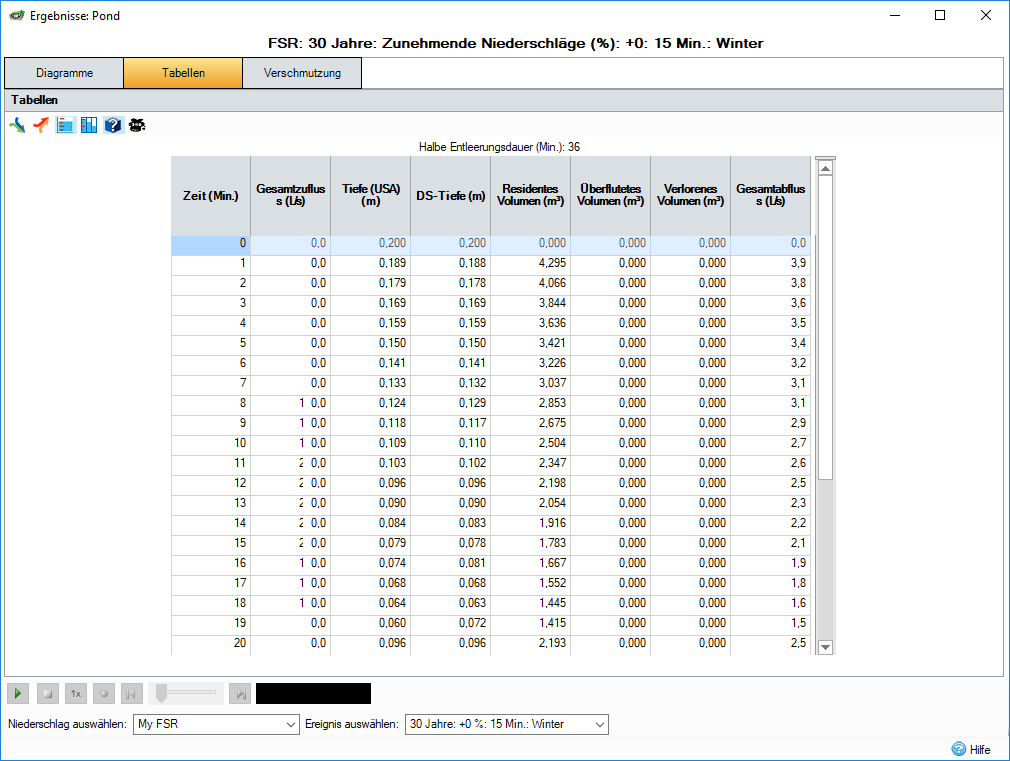Click the Überflutetes Volumen column header
The height and width of the screenshot is (761, 1010).
click(610, 196)
